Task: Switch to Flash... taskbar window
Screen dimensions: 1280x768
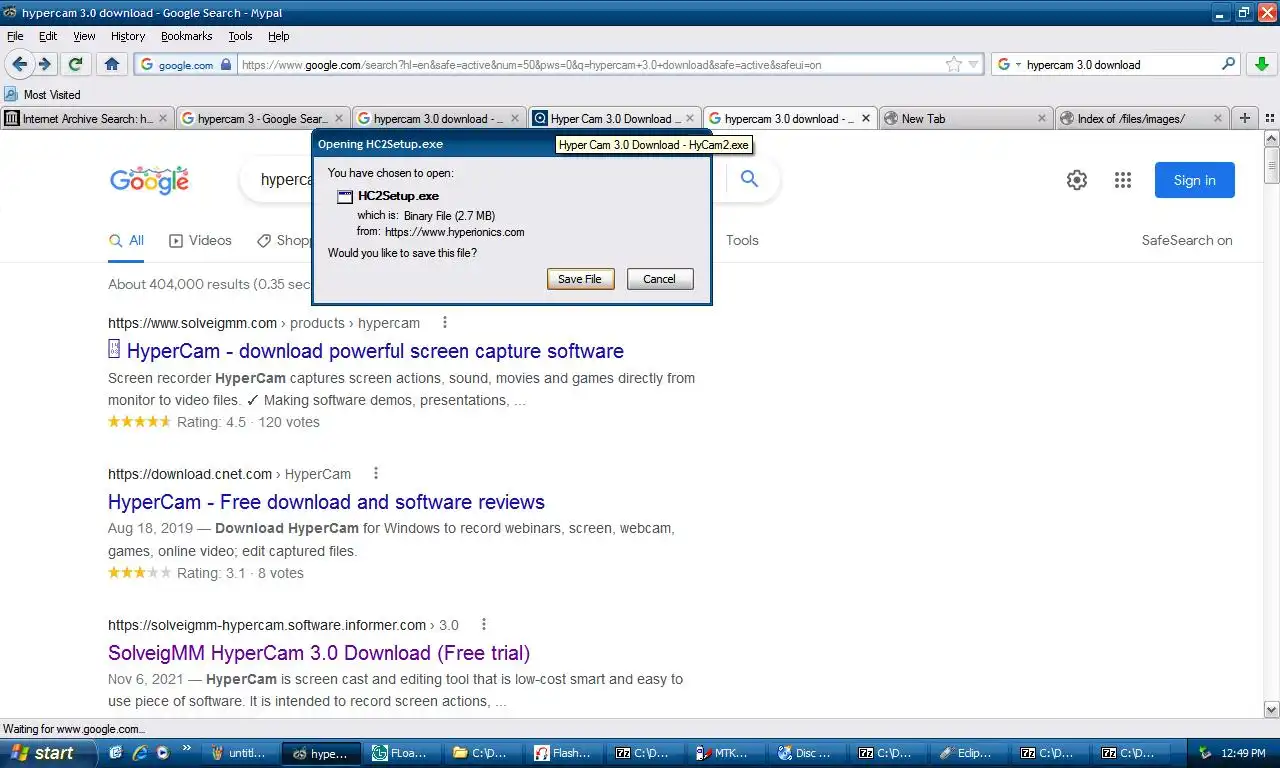Action: pos(565,754)
